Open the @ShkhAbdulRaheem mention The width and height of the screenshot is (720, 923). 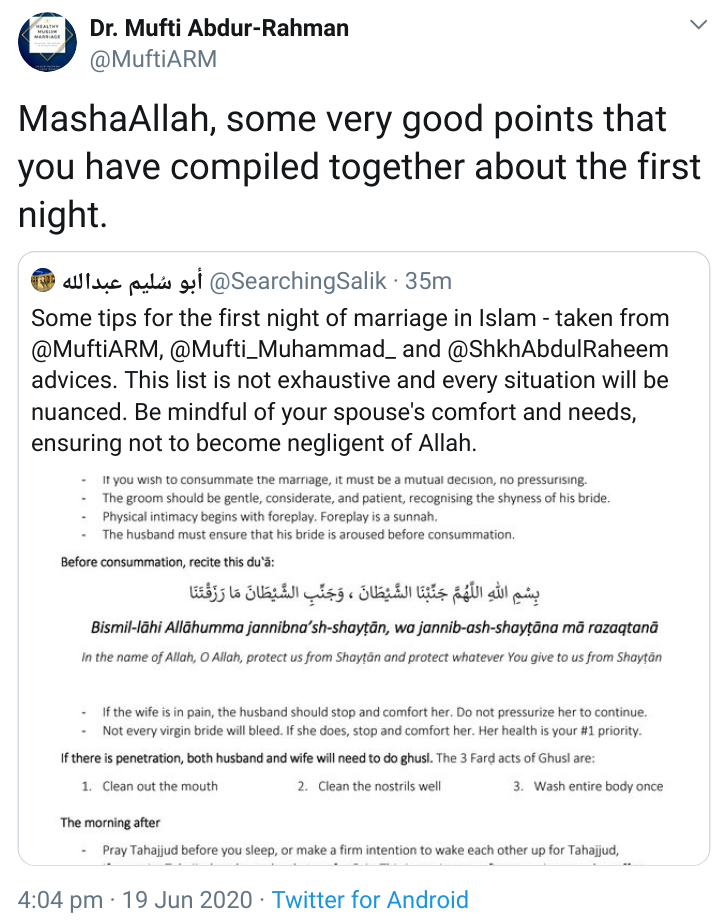coord(558,348)
